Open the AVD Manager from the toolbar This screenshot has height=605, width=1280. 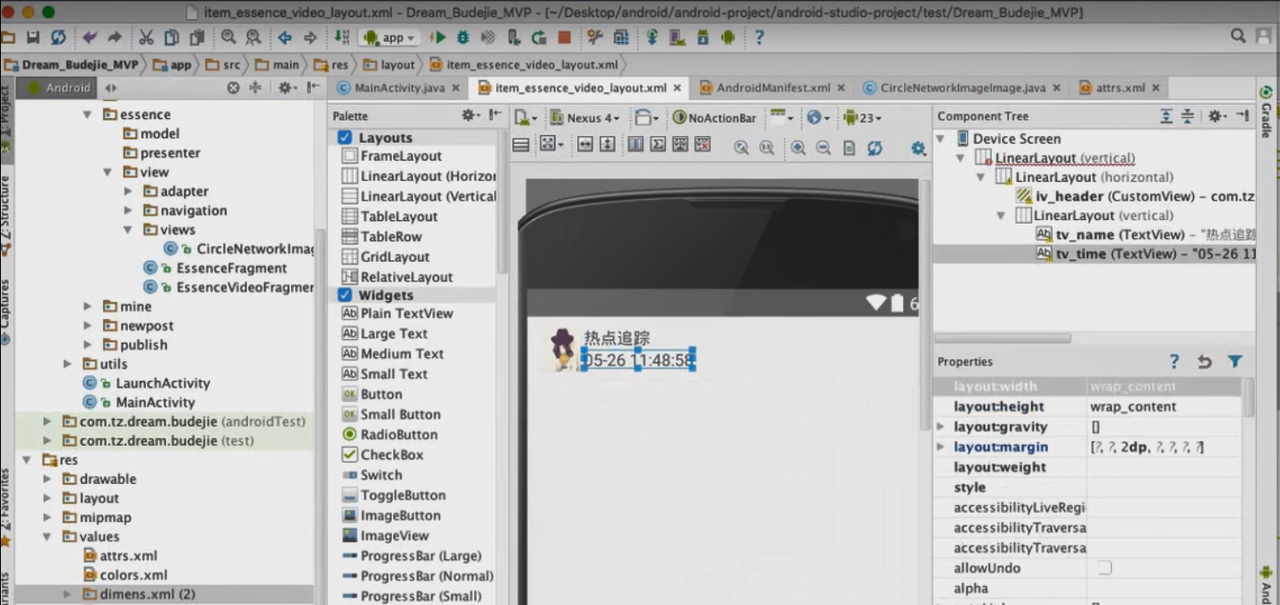click(x=675, y=37)
